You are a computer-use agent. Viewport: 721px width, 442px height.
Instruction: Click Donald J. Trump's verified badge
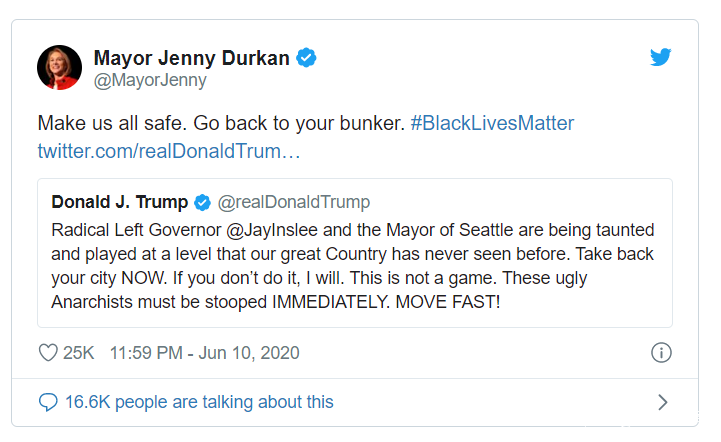pyautogui.click(x=202, y=203)
